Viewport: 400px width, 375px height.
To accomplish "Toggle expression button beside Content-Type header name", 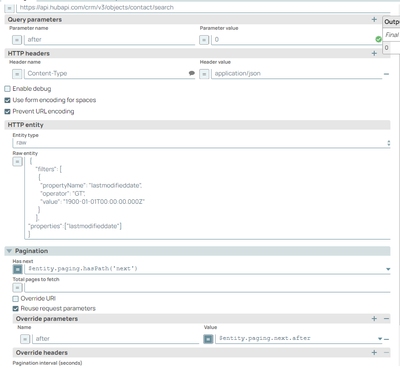I will (17, 74).
